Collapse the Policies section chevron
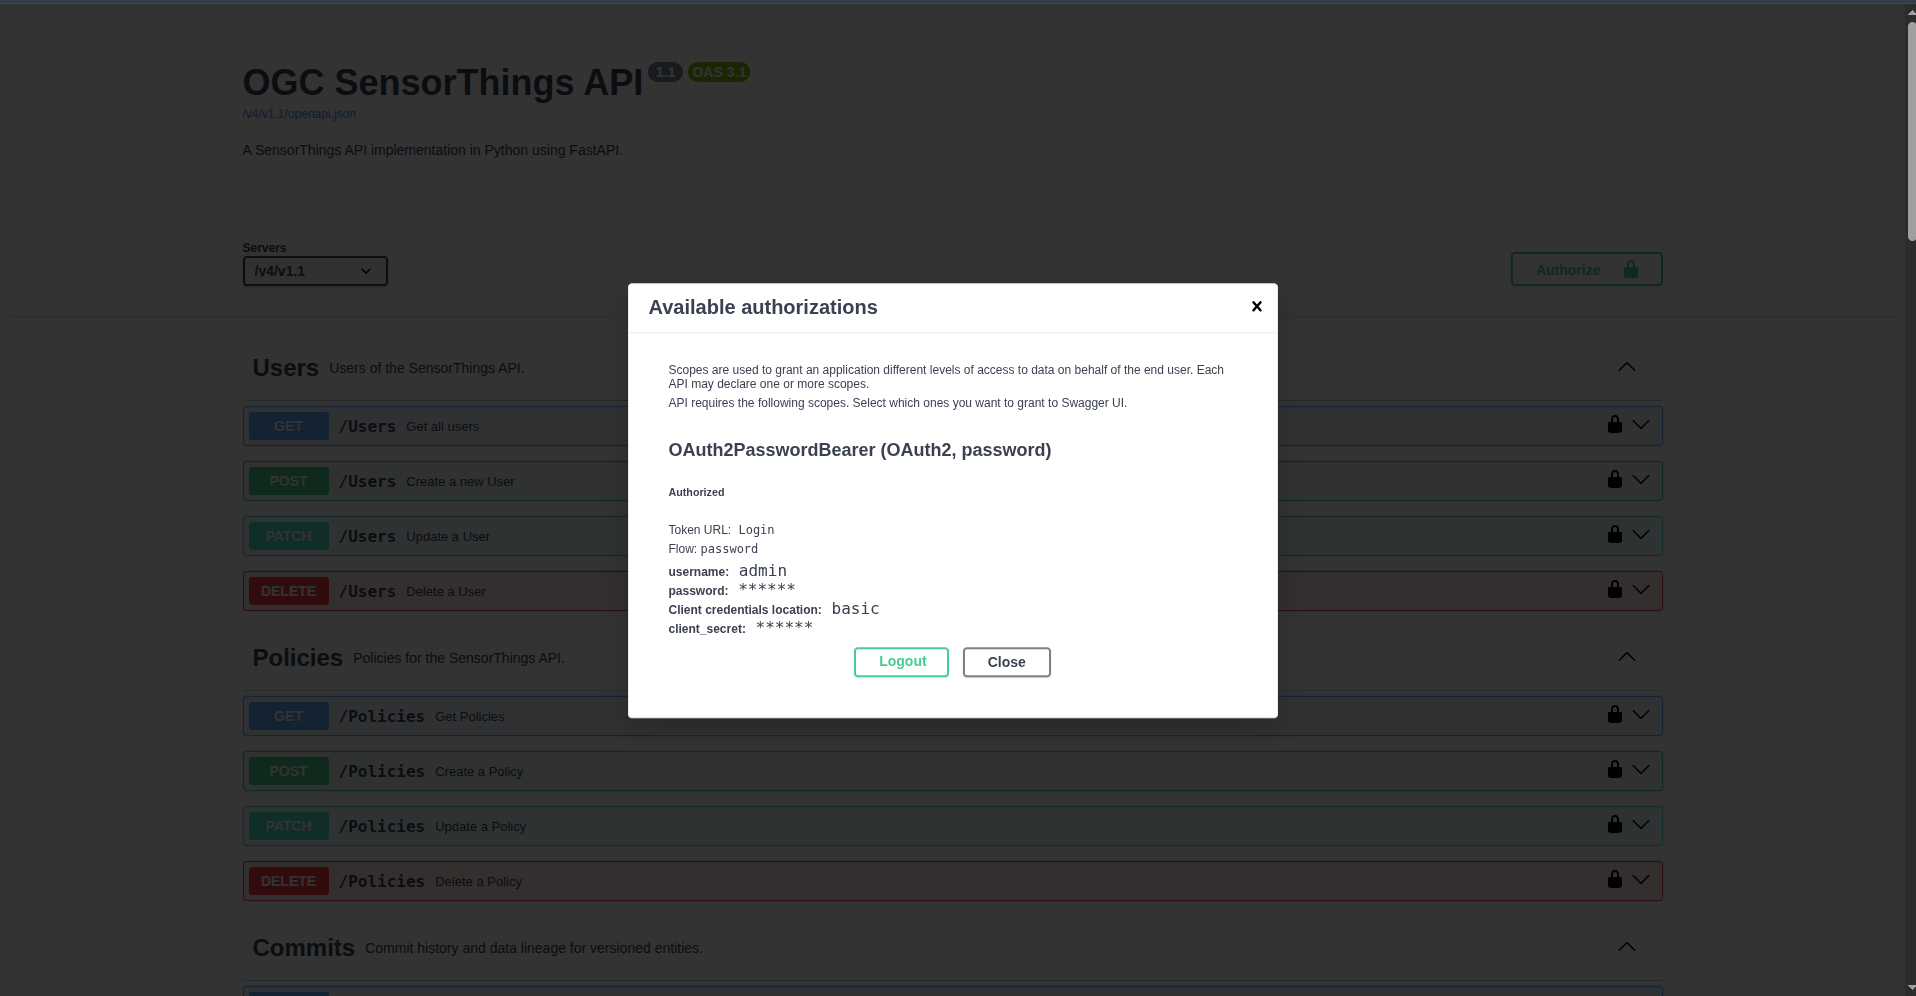 point(1627,657)
